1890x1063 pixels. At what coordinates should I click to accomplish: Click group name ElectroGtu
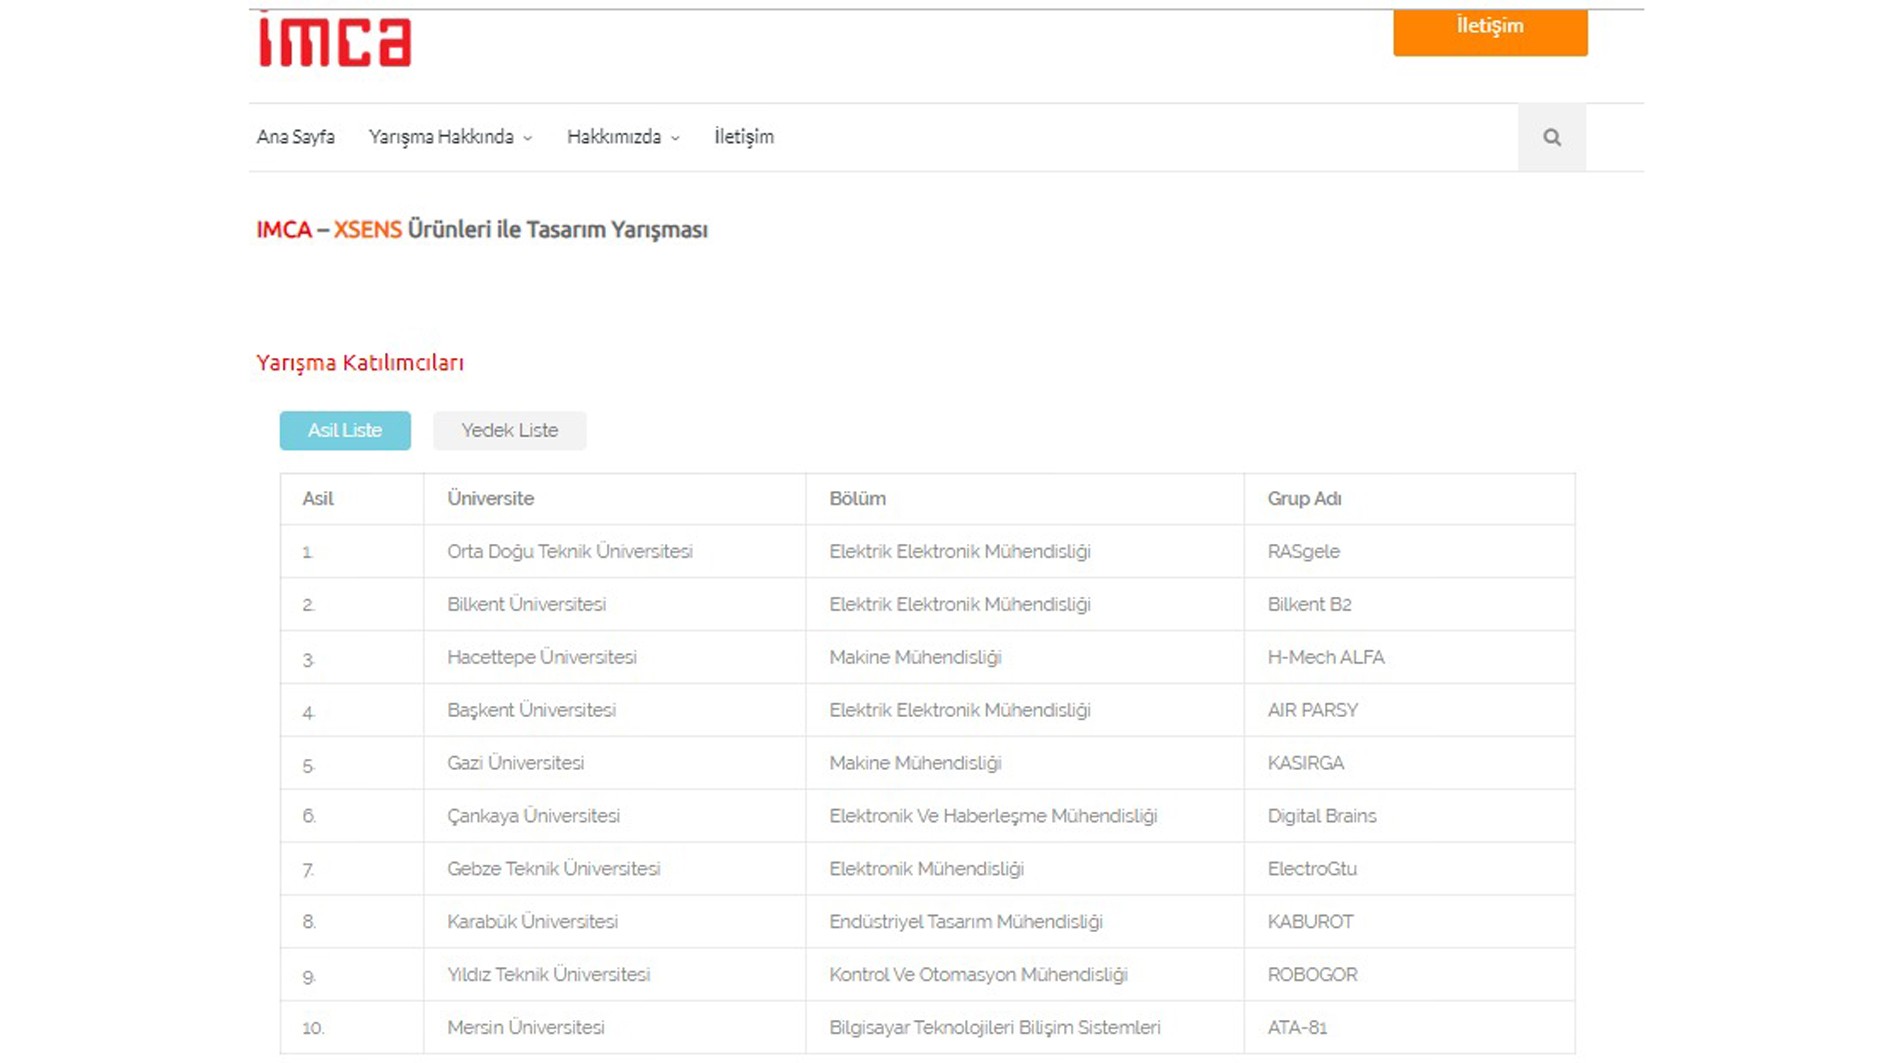click(1312, 870)
